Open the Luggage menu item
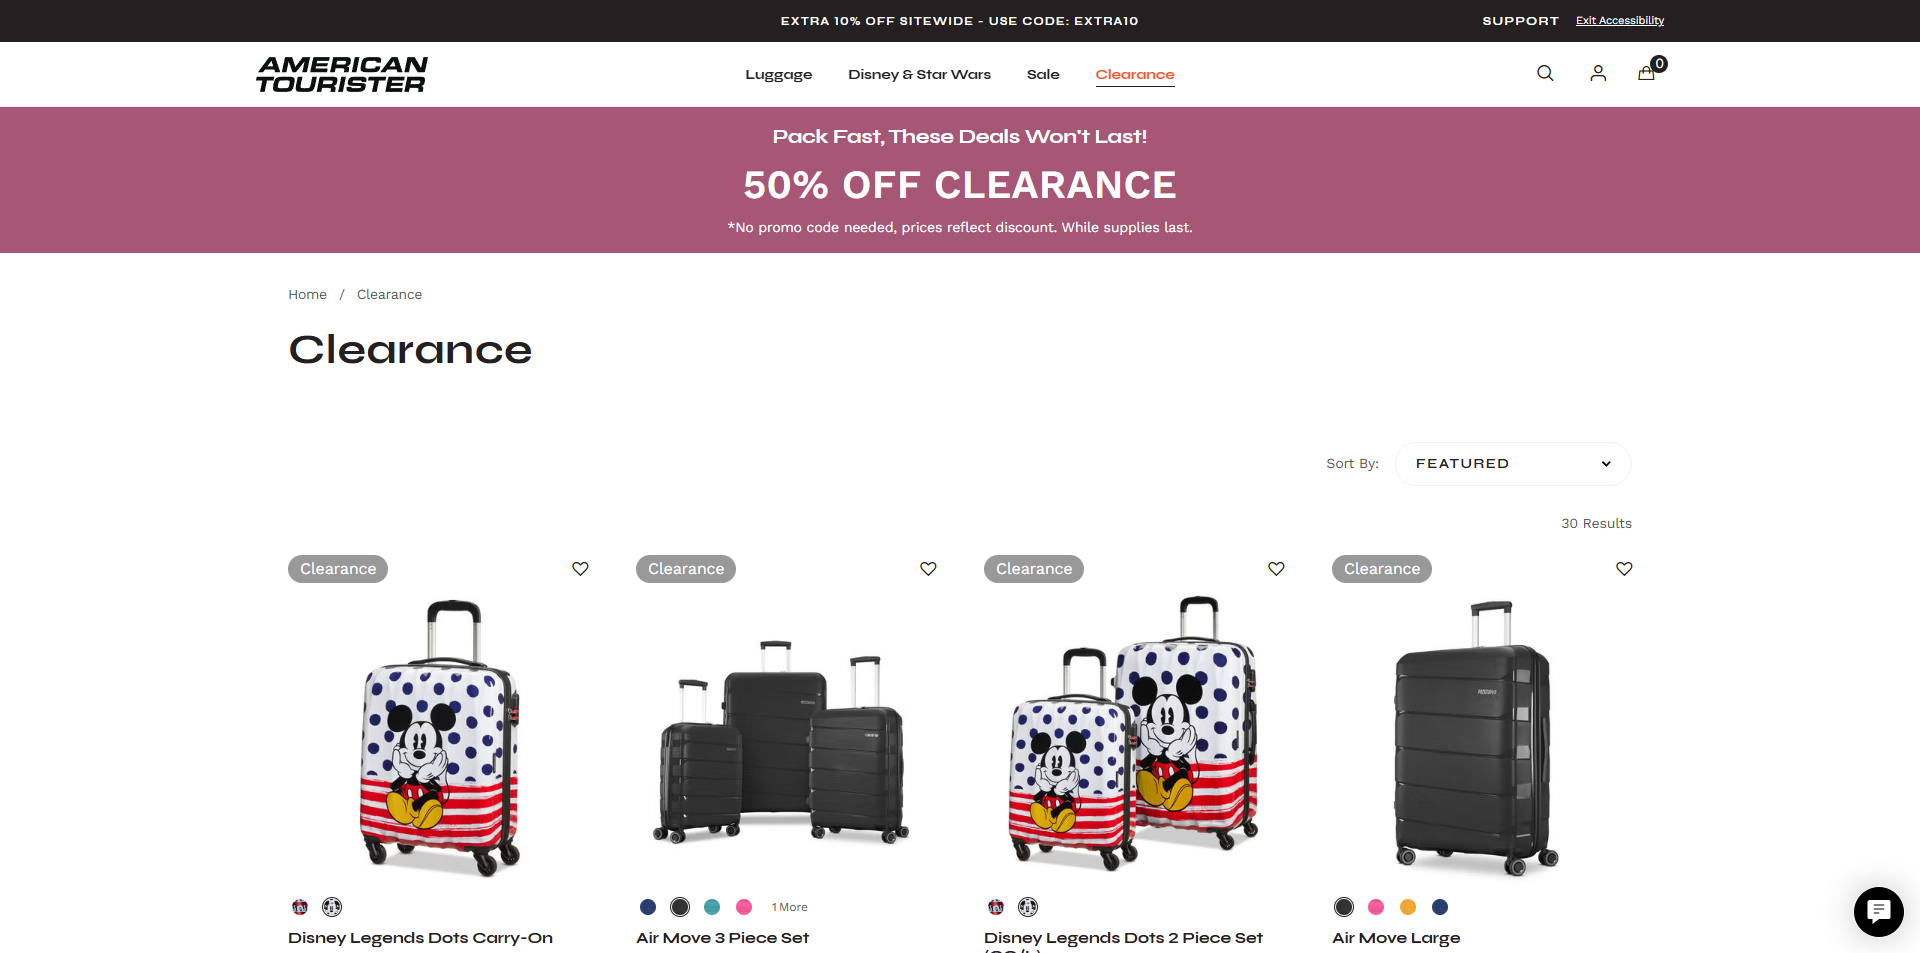The height and width of the screenshot is (953, 1920). click(778, 74)
